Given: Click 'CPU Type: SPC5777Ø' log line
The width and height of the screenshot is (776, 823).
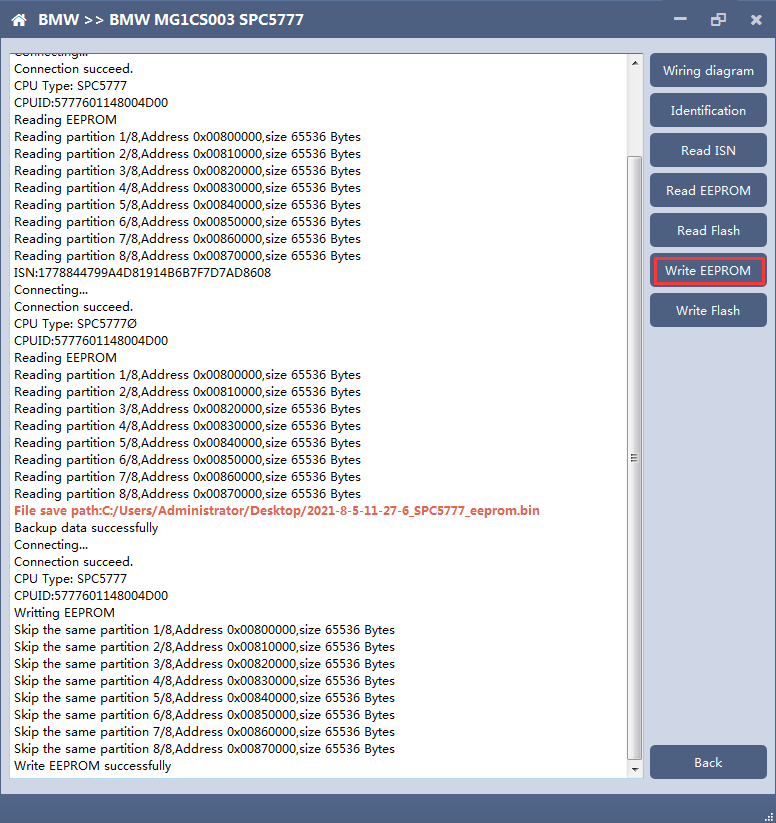Looking at the screenshot, I should coord(75,324).
